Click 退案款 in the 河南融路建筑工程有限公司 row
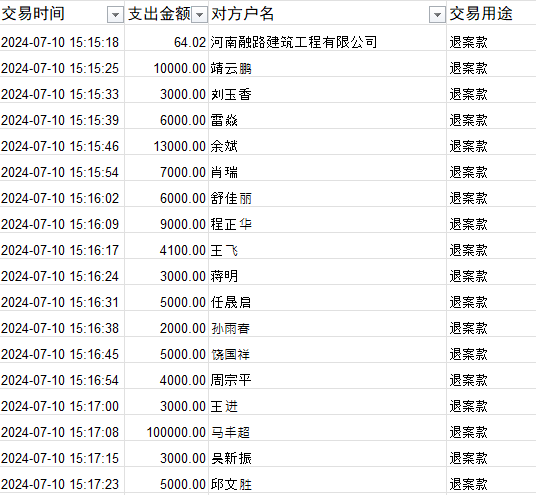The height and width of the screenshot is (495, 536). click(468, 42)
